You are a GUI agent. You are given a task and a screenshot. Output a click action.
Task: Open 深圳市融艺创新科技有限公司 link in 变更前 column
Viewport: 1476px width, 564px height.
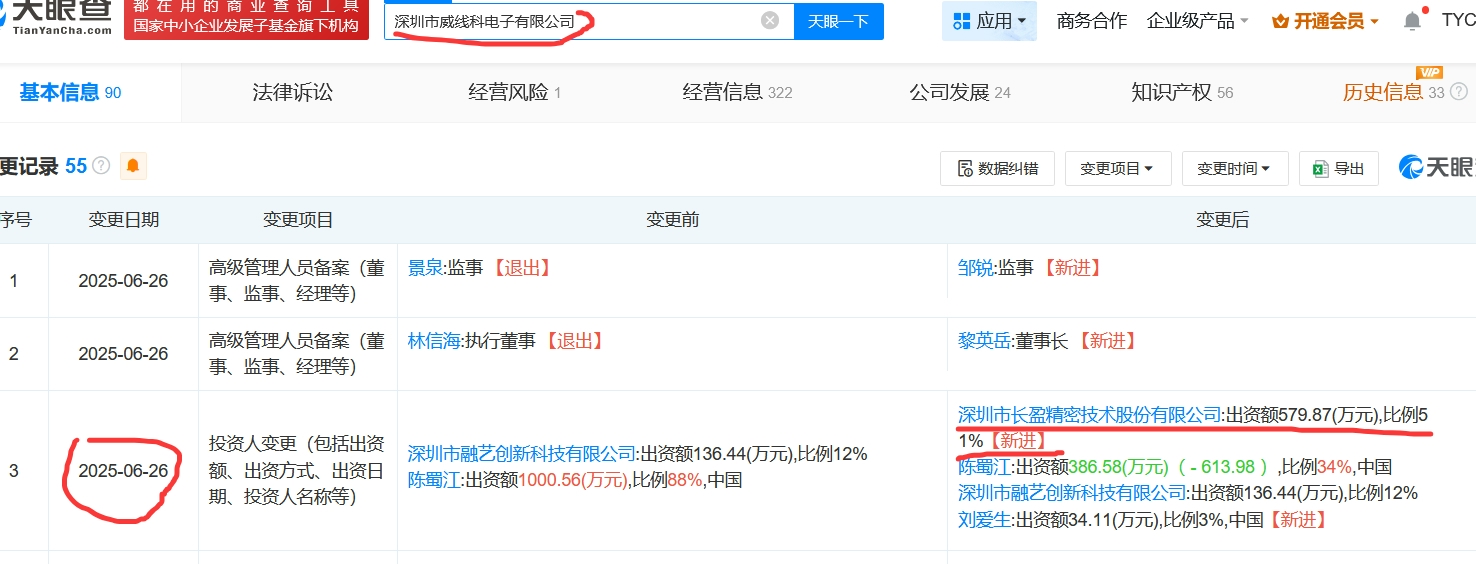click(522, 453)
